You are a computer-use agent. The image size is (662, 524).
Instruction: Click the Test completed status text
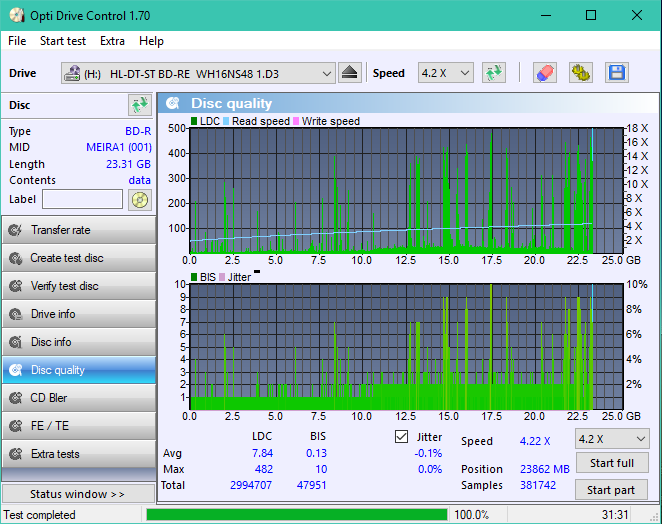click(x=39, y=515)
